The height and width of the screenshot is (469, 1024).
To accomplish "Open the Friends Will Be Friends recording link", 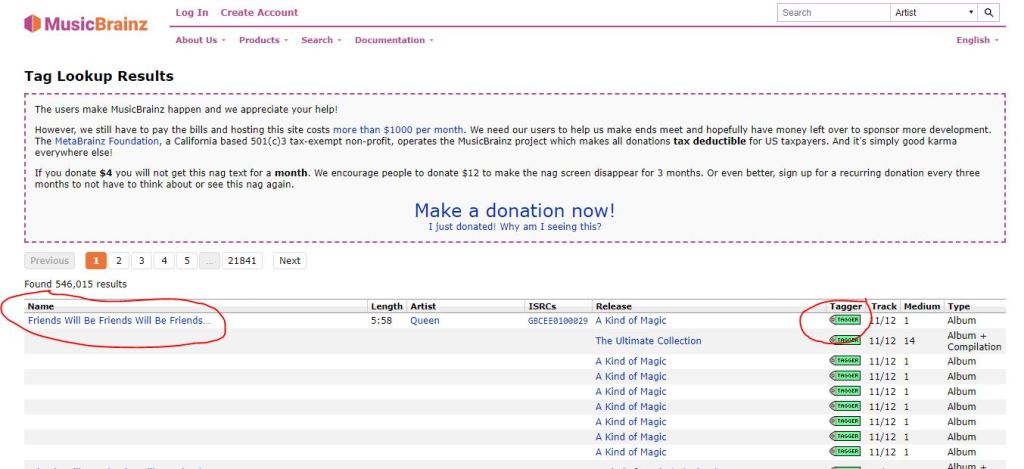I will click(119, 321).
